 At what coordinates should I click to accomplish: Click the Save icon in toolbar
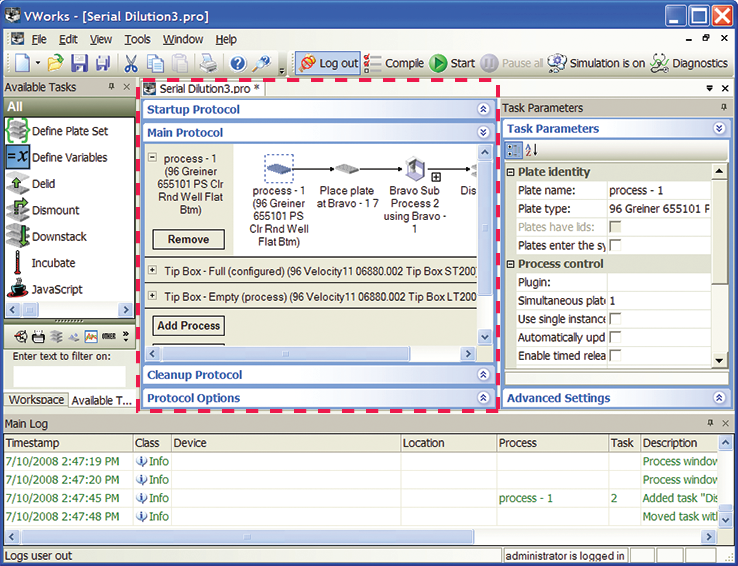[79, 63]
